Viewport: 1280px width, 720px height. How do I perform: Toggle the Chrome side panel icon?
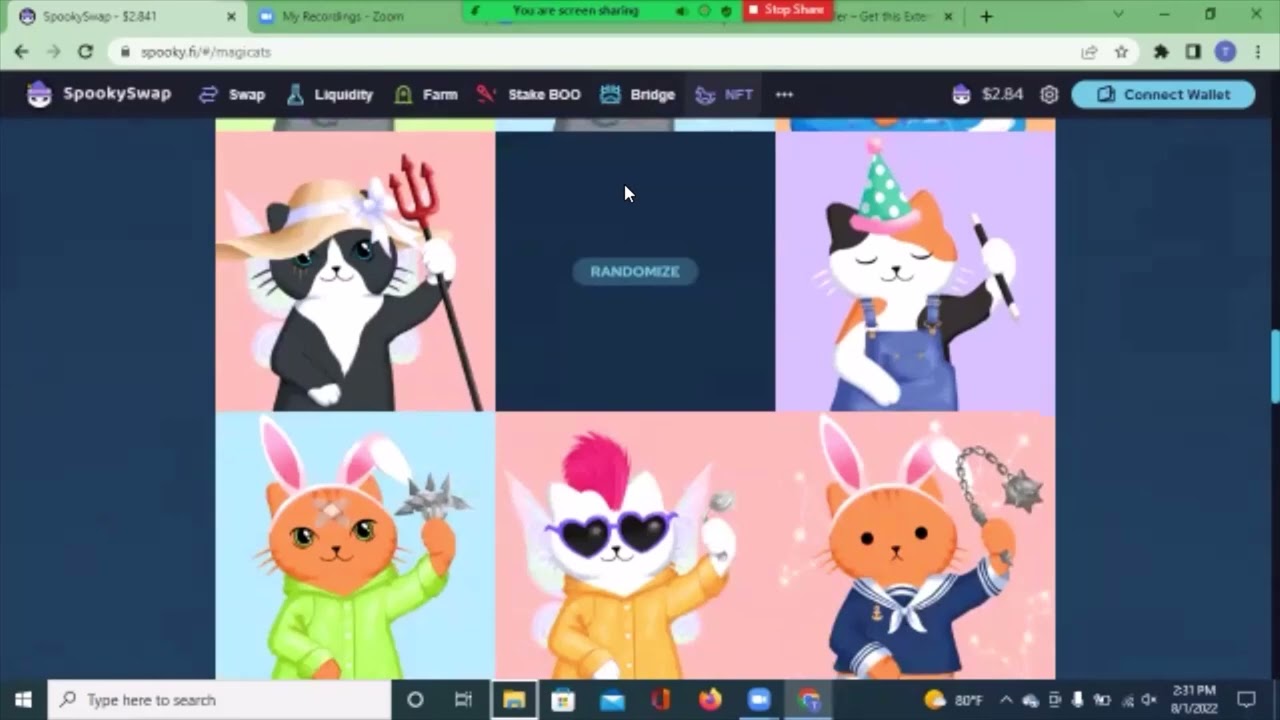pos(1193,52)
